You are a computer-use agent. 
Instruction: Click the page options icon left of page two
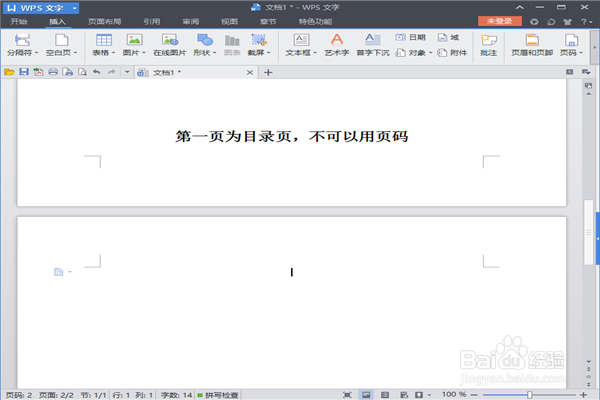coord(59,272)
